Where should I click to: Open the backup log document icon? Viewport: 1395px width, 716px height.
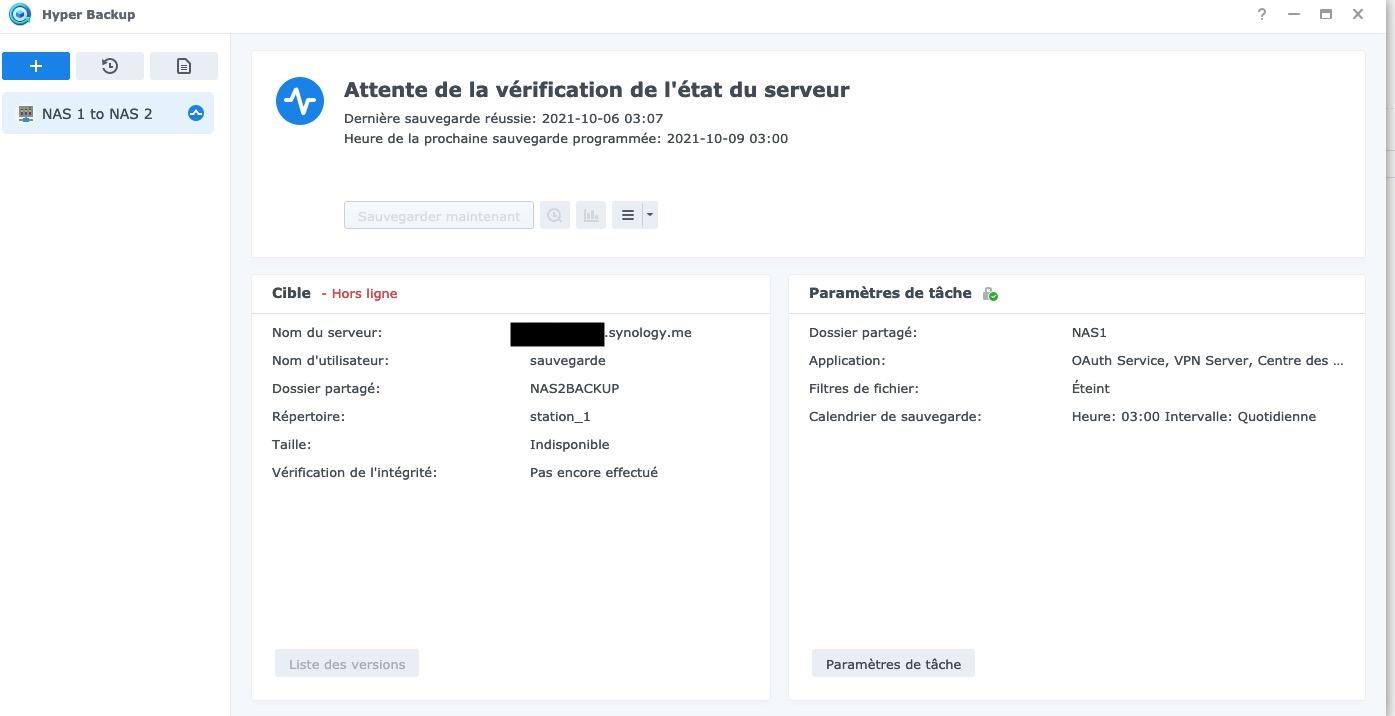click(184, 66)
